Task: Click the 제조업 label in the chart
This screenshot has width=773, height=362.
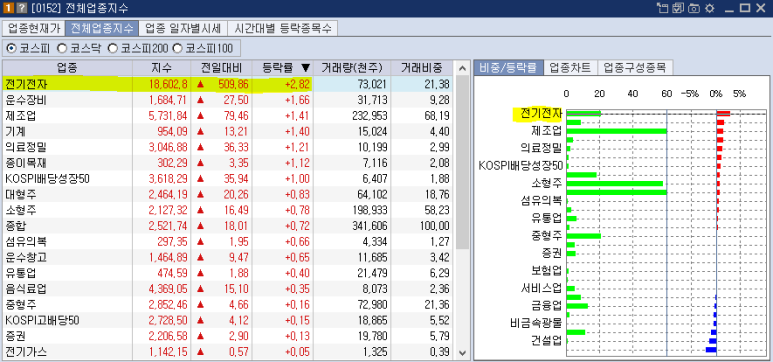Action: pyautogui.click(x=546, y=132)
